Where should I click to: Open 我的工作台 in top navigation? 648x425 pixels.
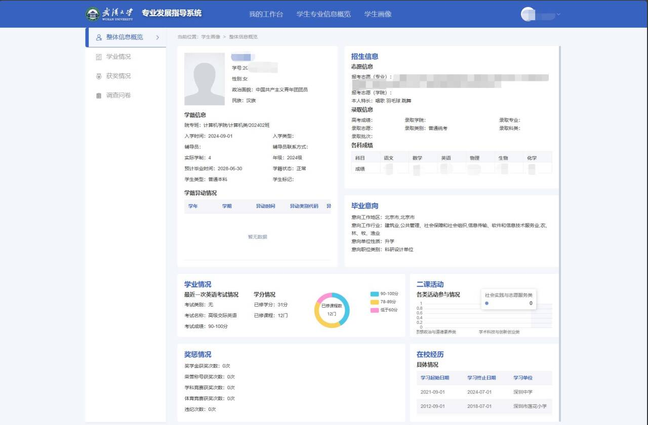point(266,14)
